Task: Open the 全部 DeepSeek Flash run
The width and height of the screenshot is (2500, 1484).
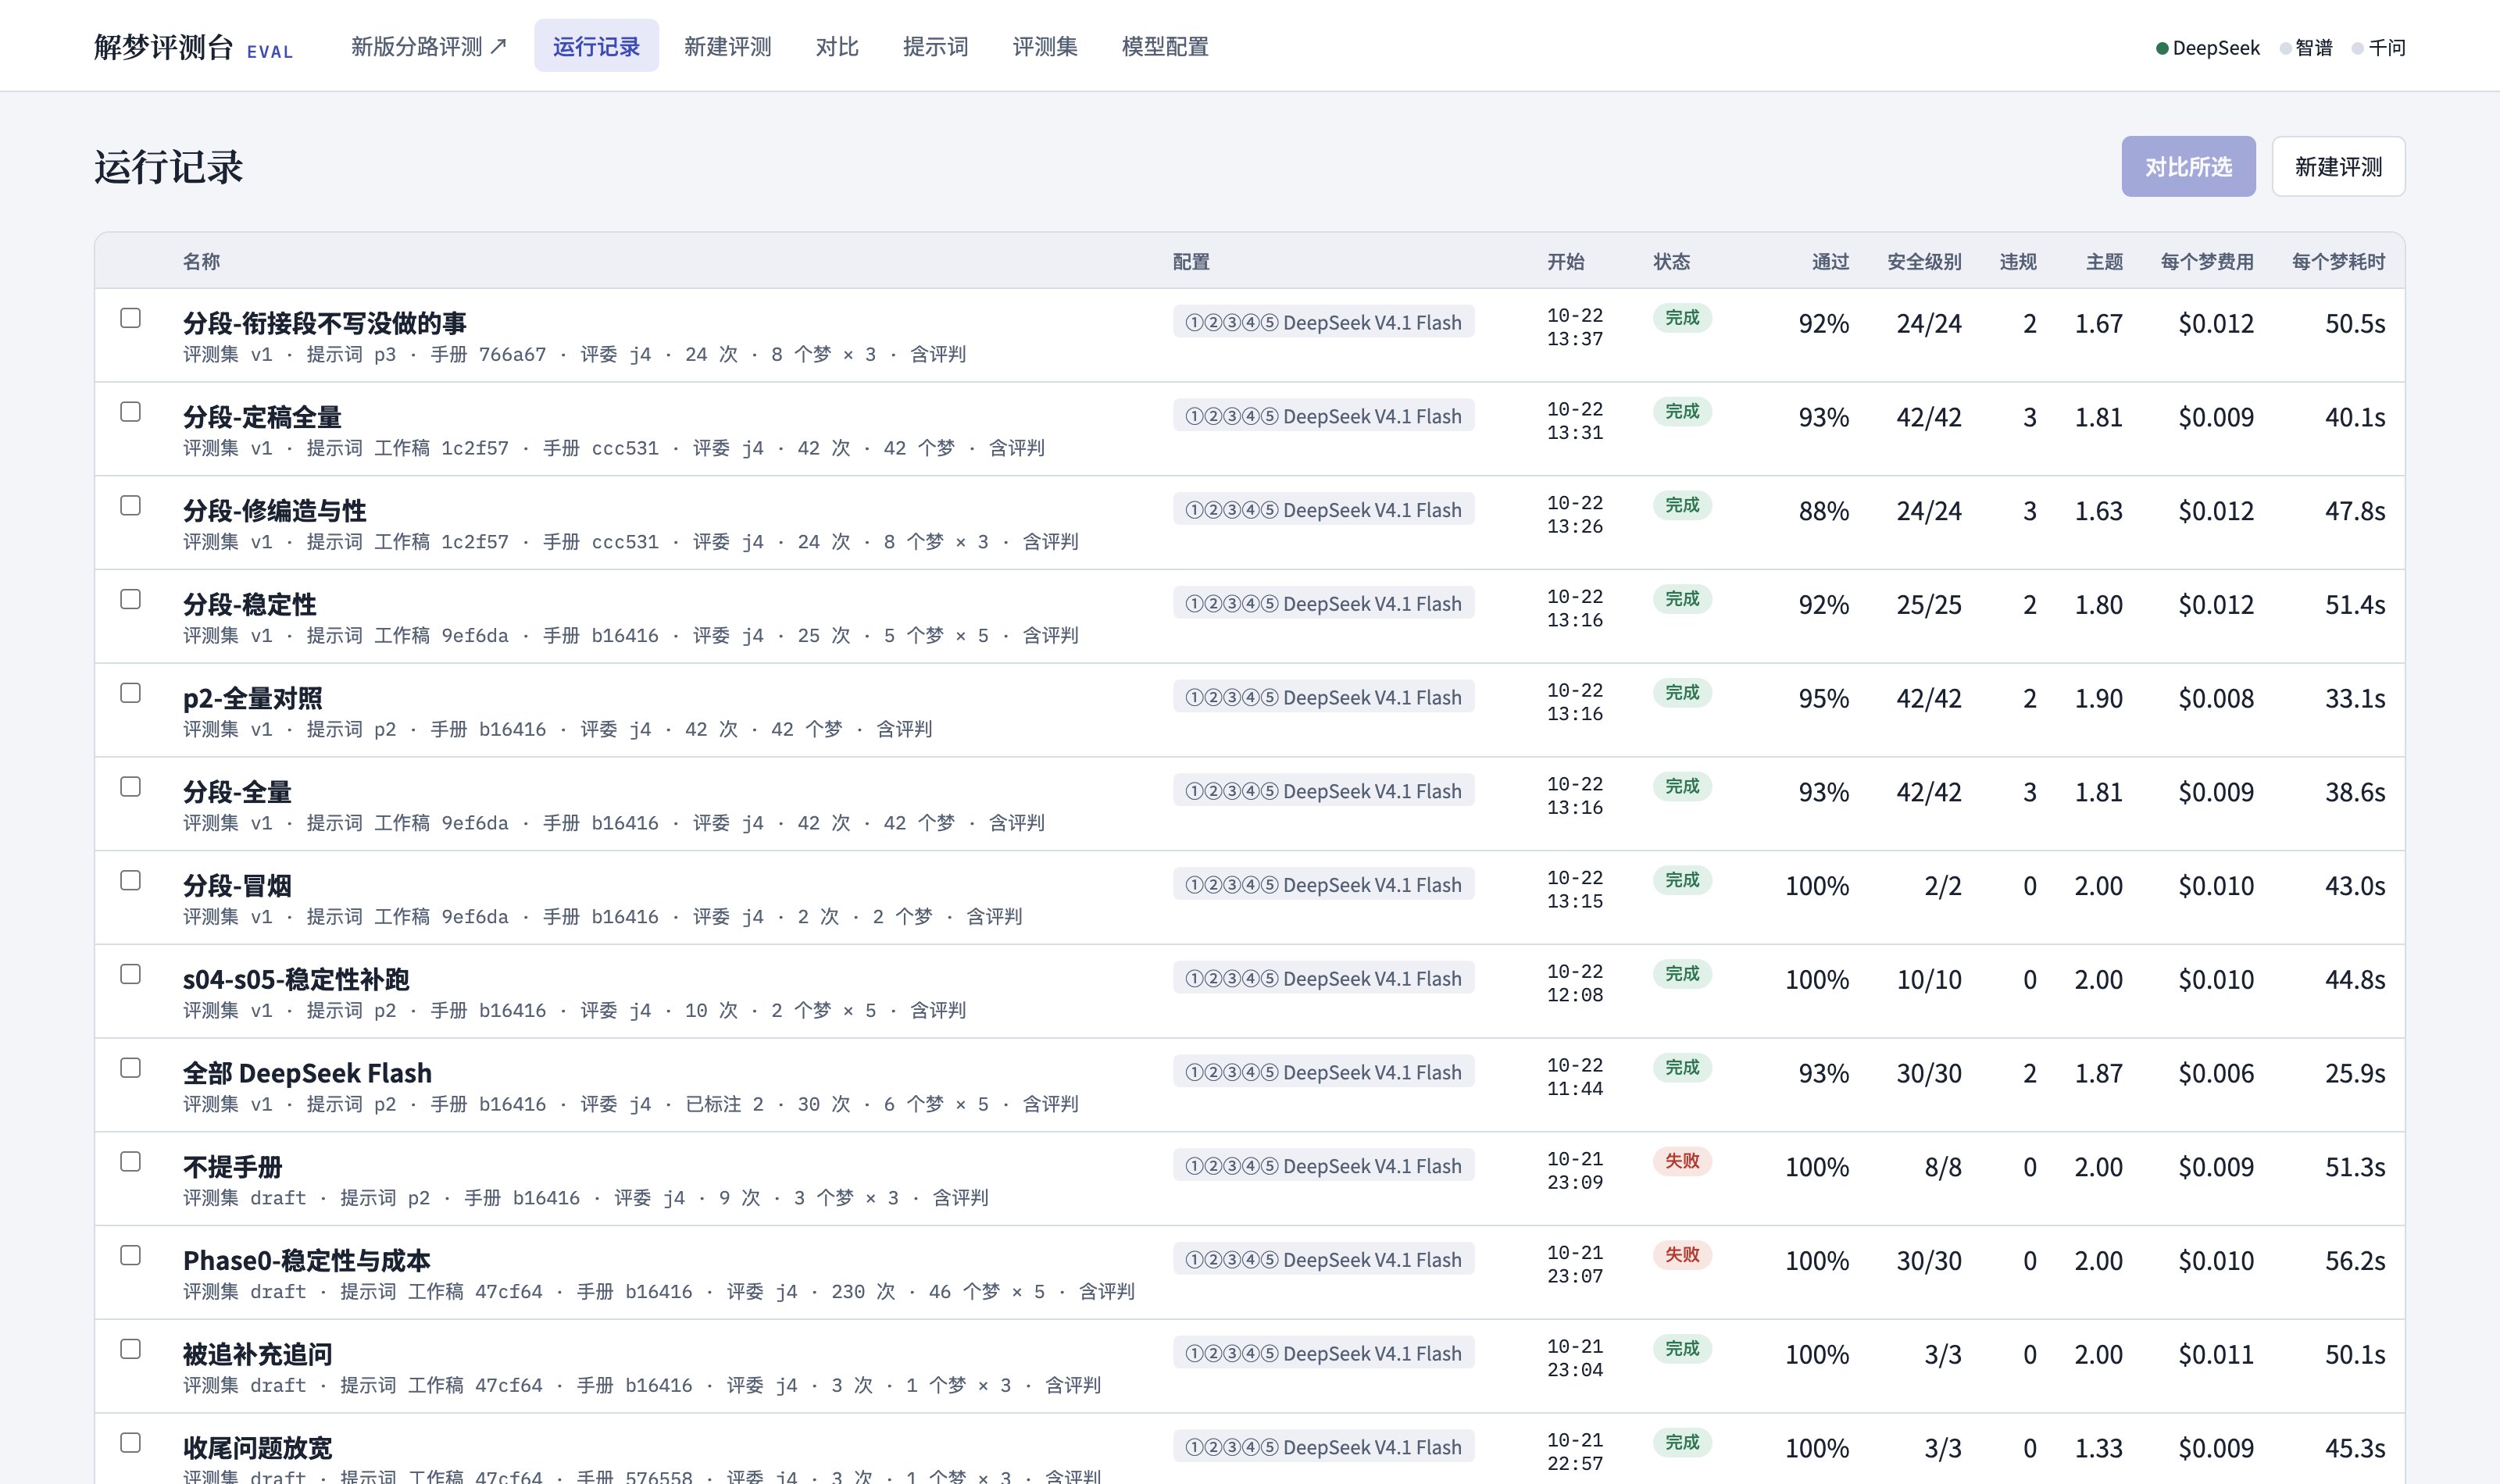Action: (x=307, y=1073)
